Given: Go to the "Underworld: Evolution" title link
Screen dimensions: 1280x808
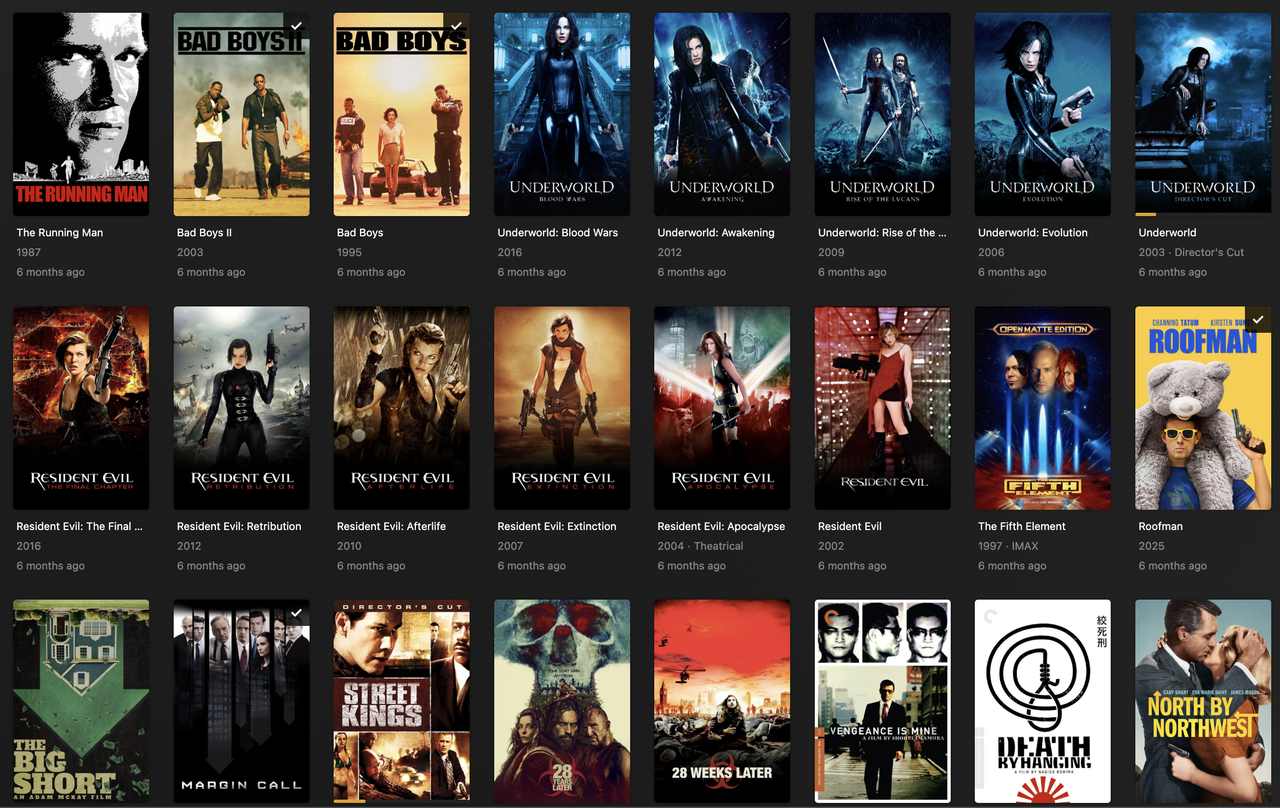Looking at the screenshot, I should click(x=1033, y=233).
